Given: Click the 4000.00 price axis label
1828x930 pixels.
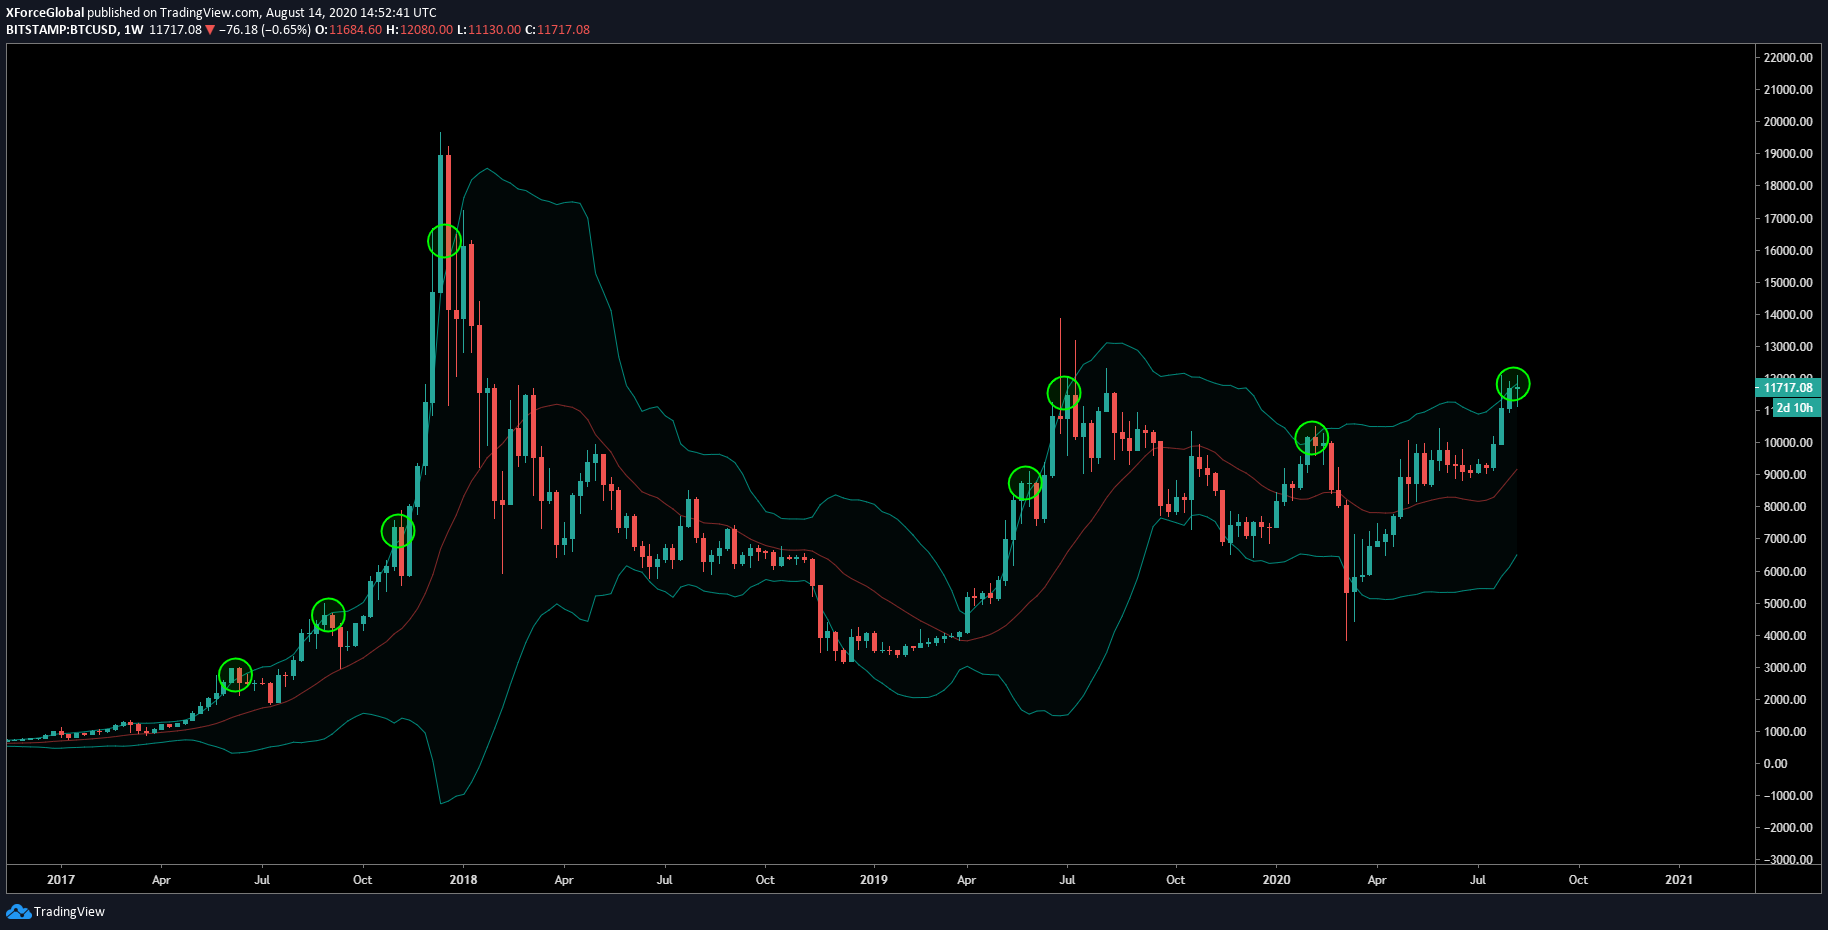Looking at the screenshot, I should click(1785, 635).
